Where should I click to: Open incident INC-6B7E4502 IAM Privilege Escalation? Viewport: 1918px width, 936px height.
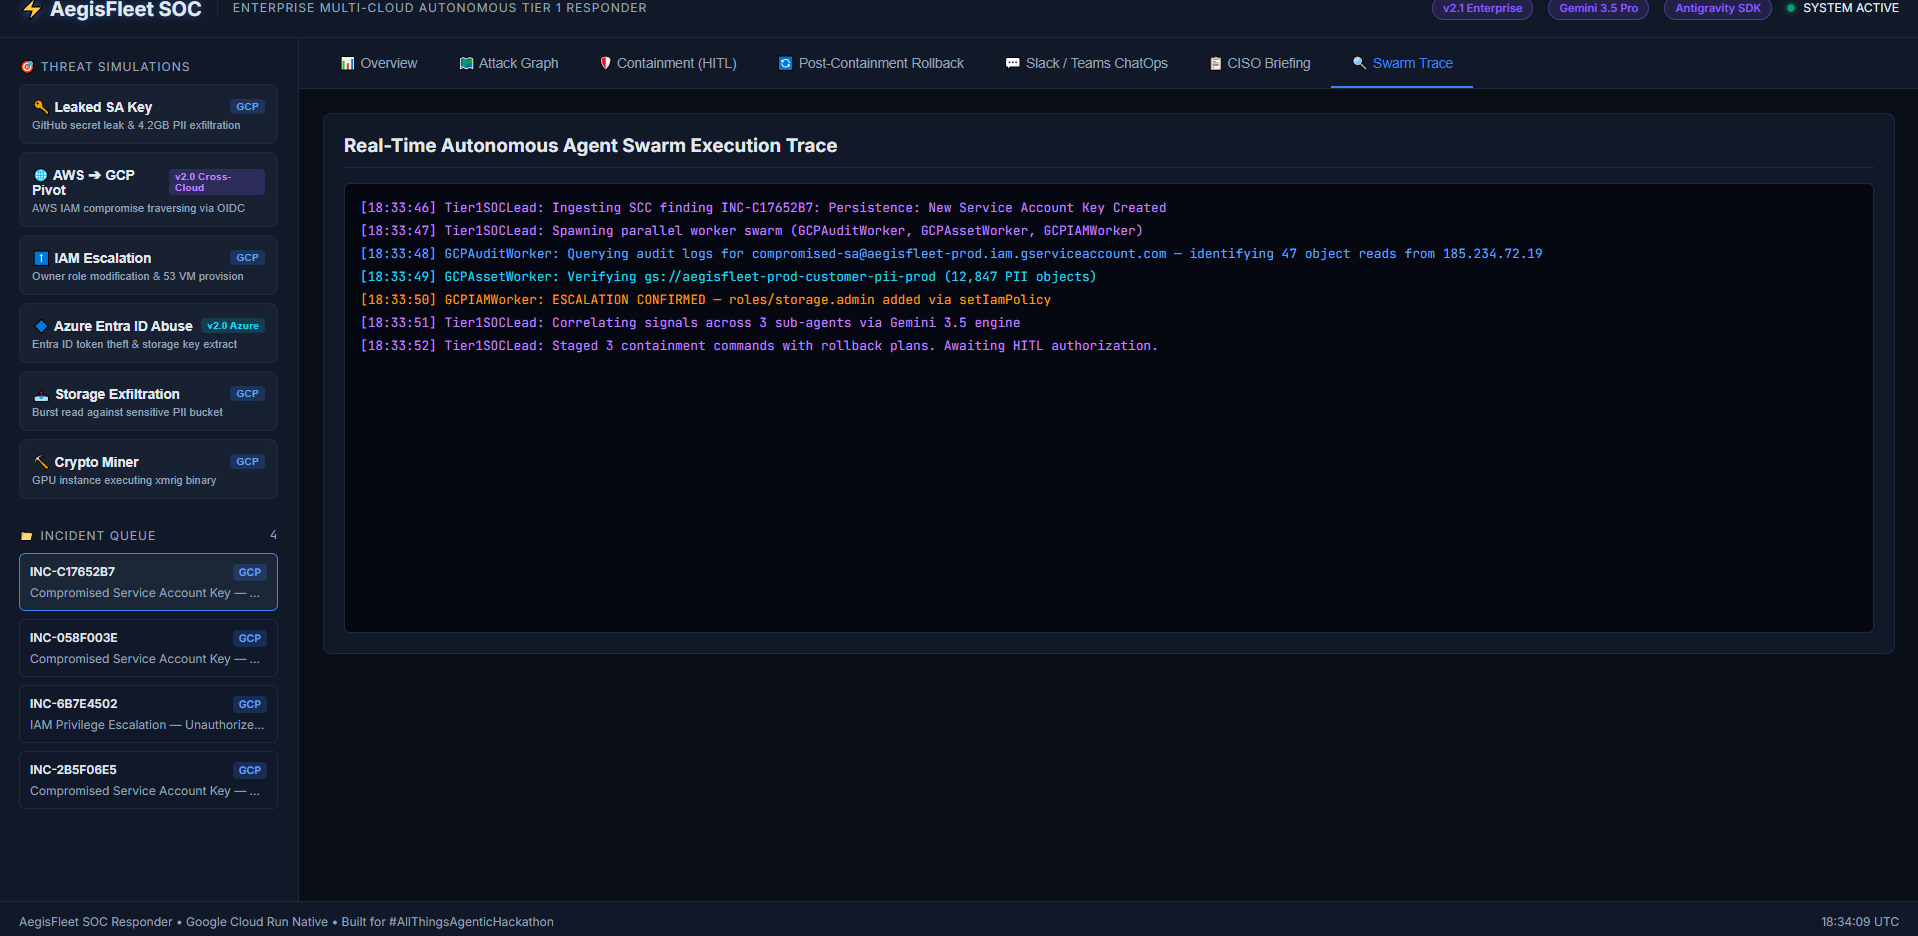pyautogui.click(x=148, y=714)
